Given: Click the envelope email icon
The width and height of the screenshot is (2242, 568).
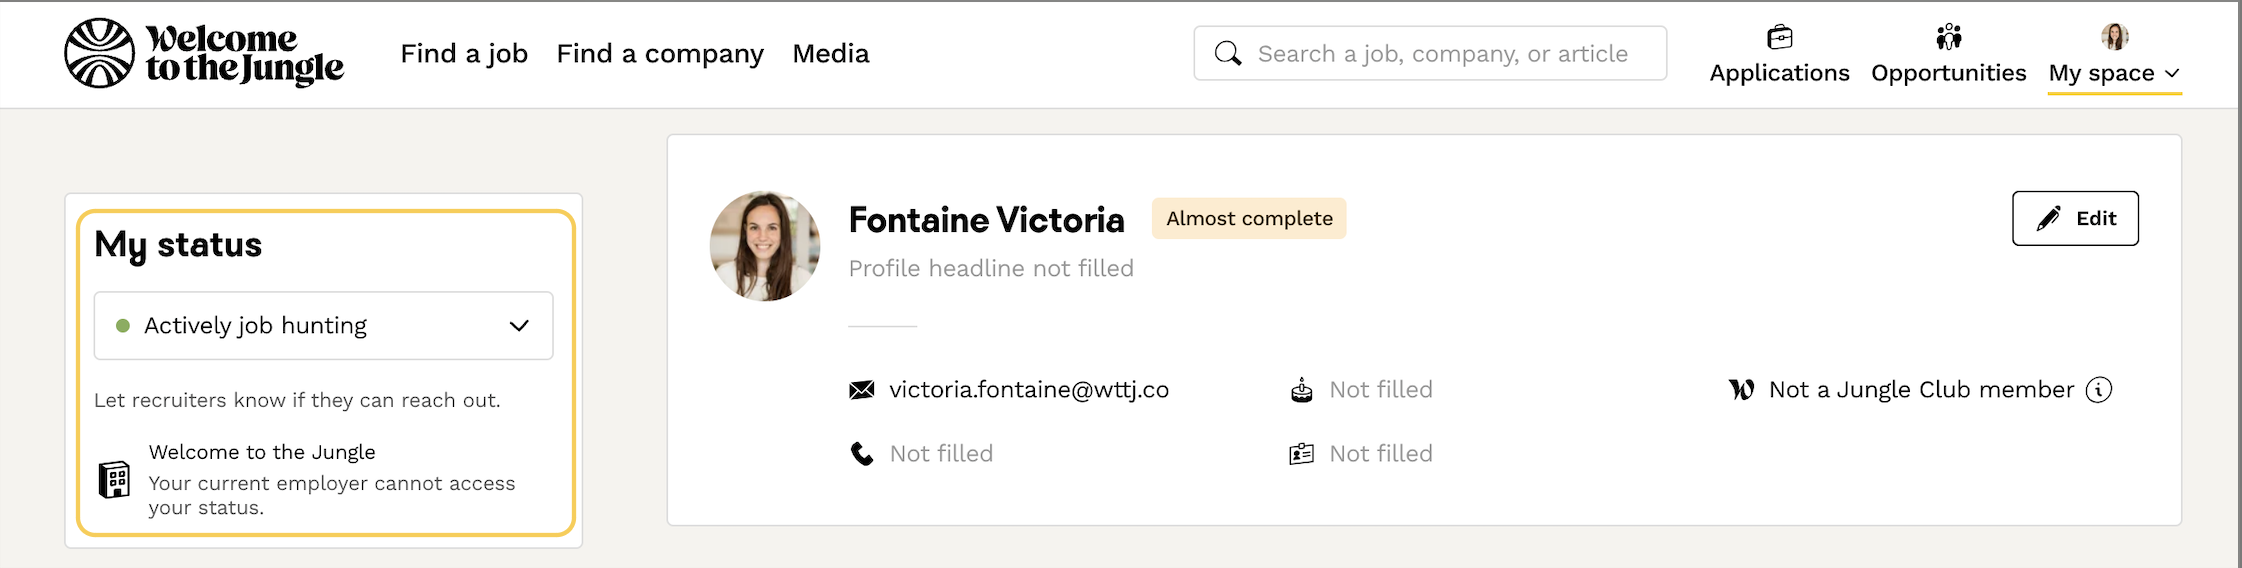Looking at the screenshot, I should pyautogui.click(x=861, y=390).
